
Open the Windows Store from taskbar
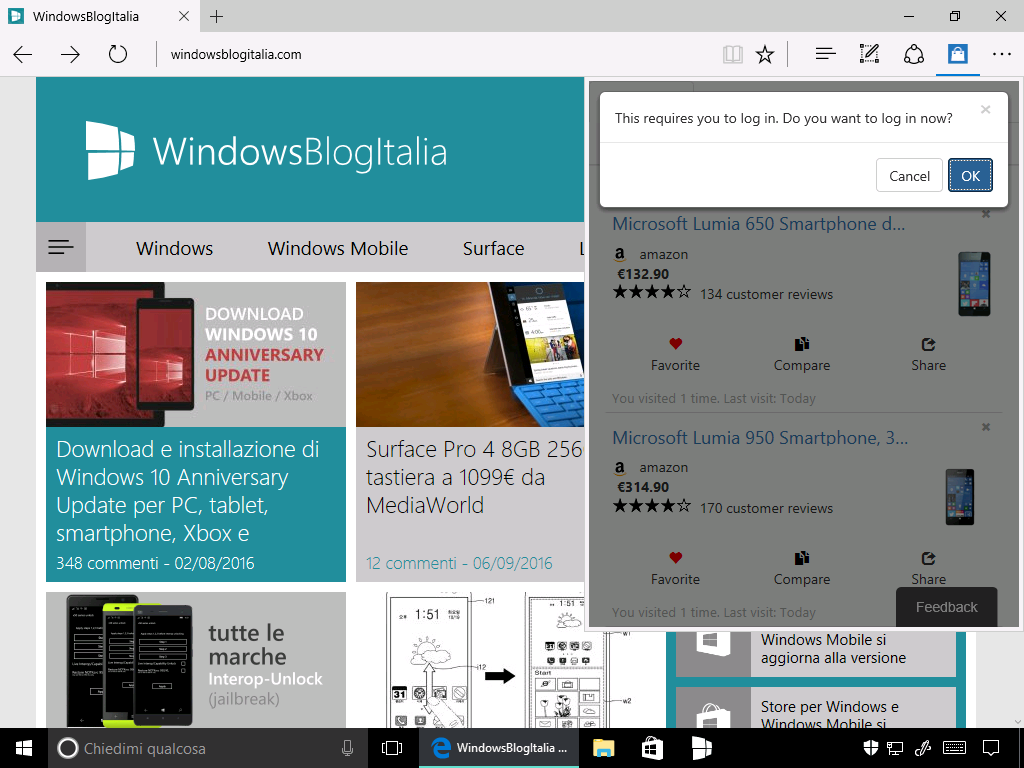[652, 748]
